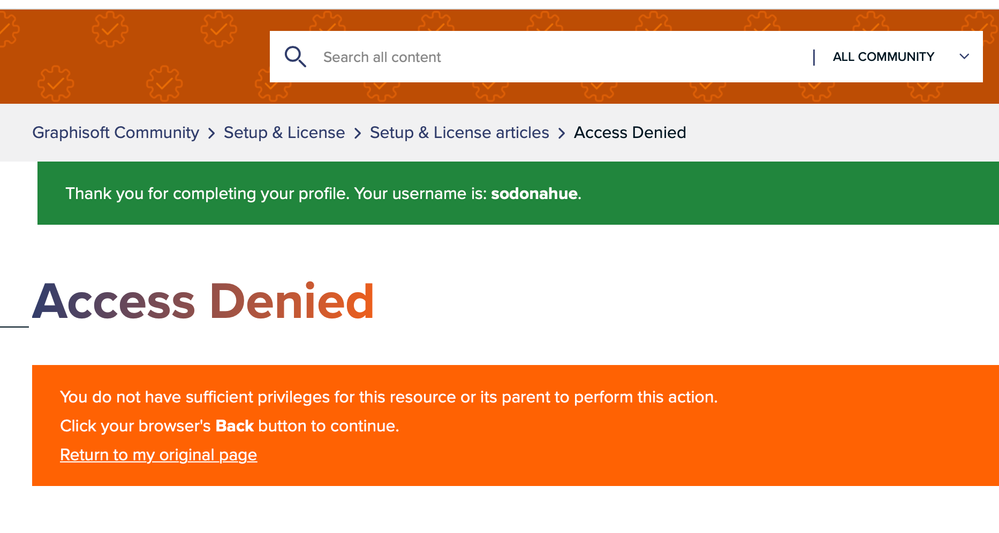Expand the search scope chevron arrow

[964, 57]
